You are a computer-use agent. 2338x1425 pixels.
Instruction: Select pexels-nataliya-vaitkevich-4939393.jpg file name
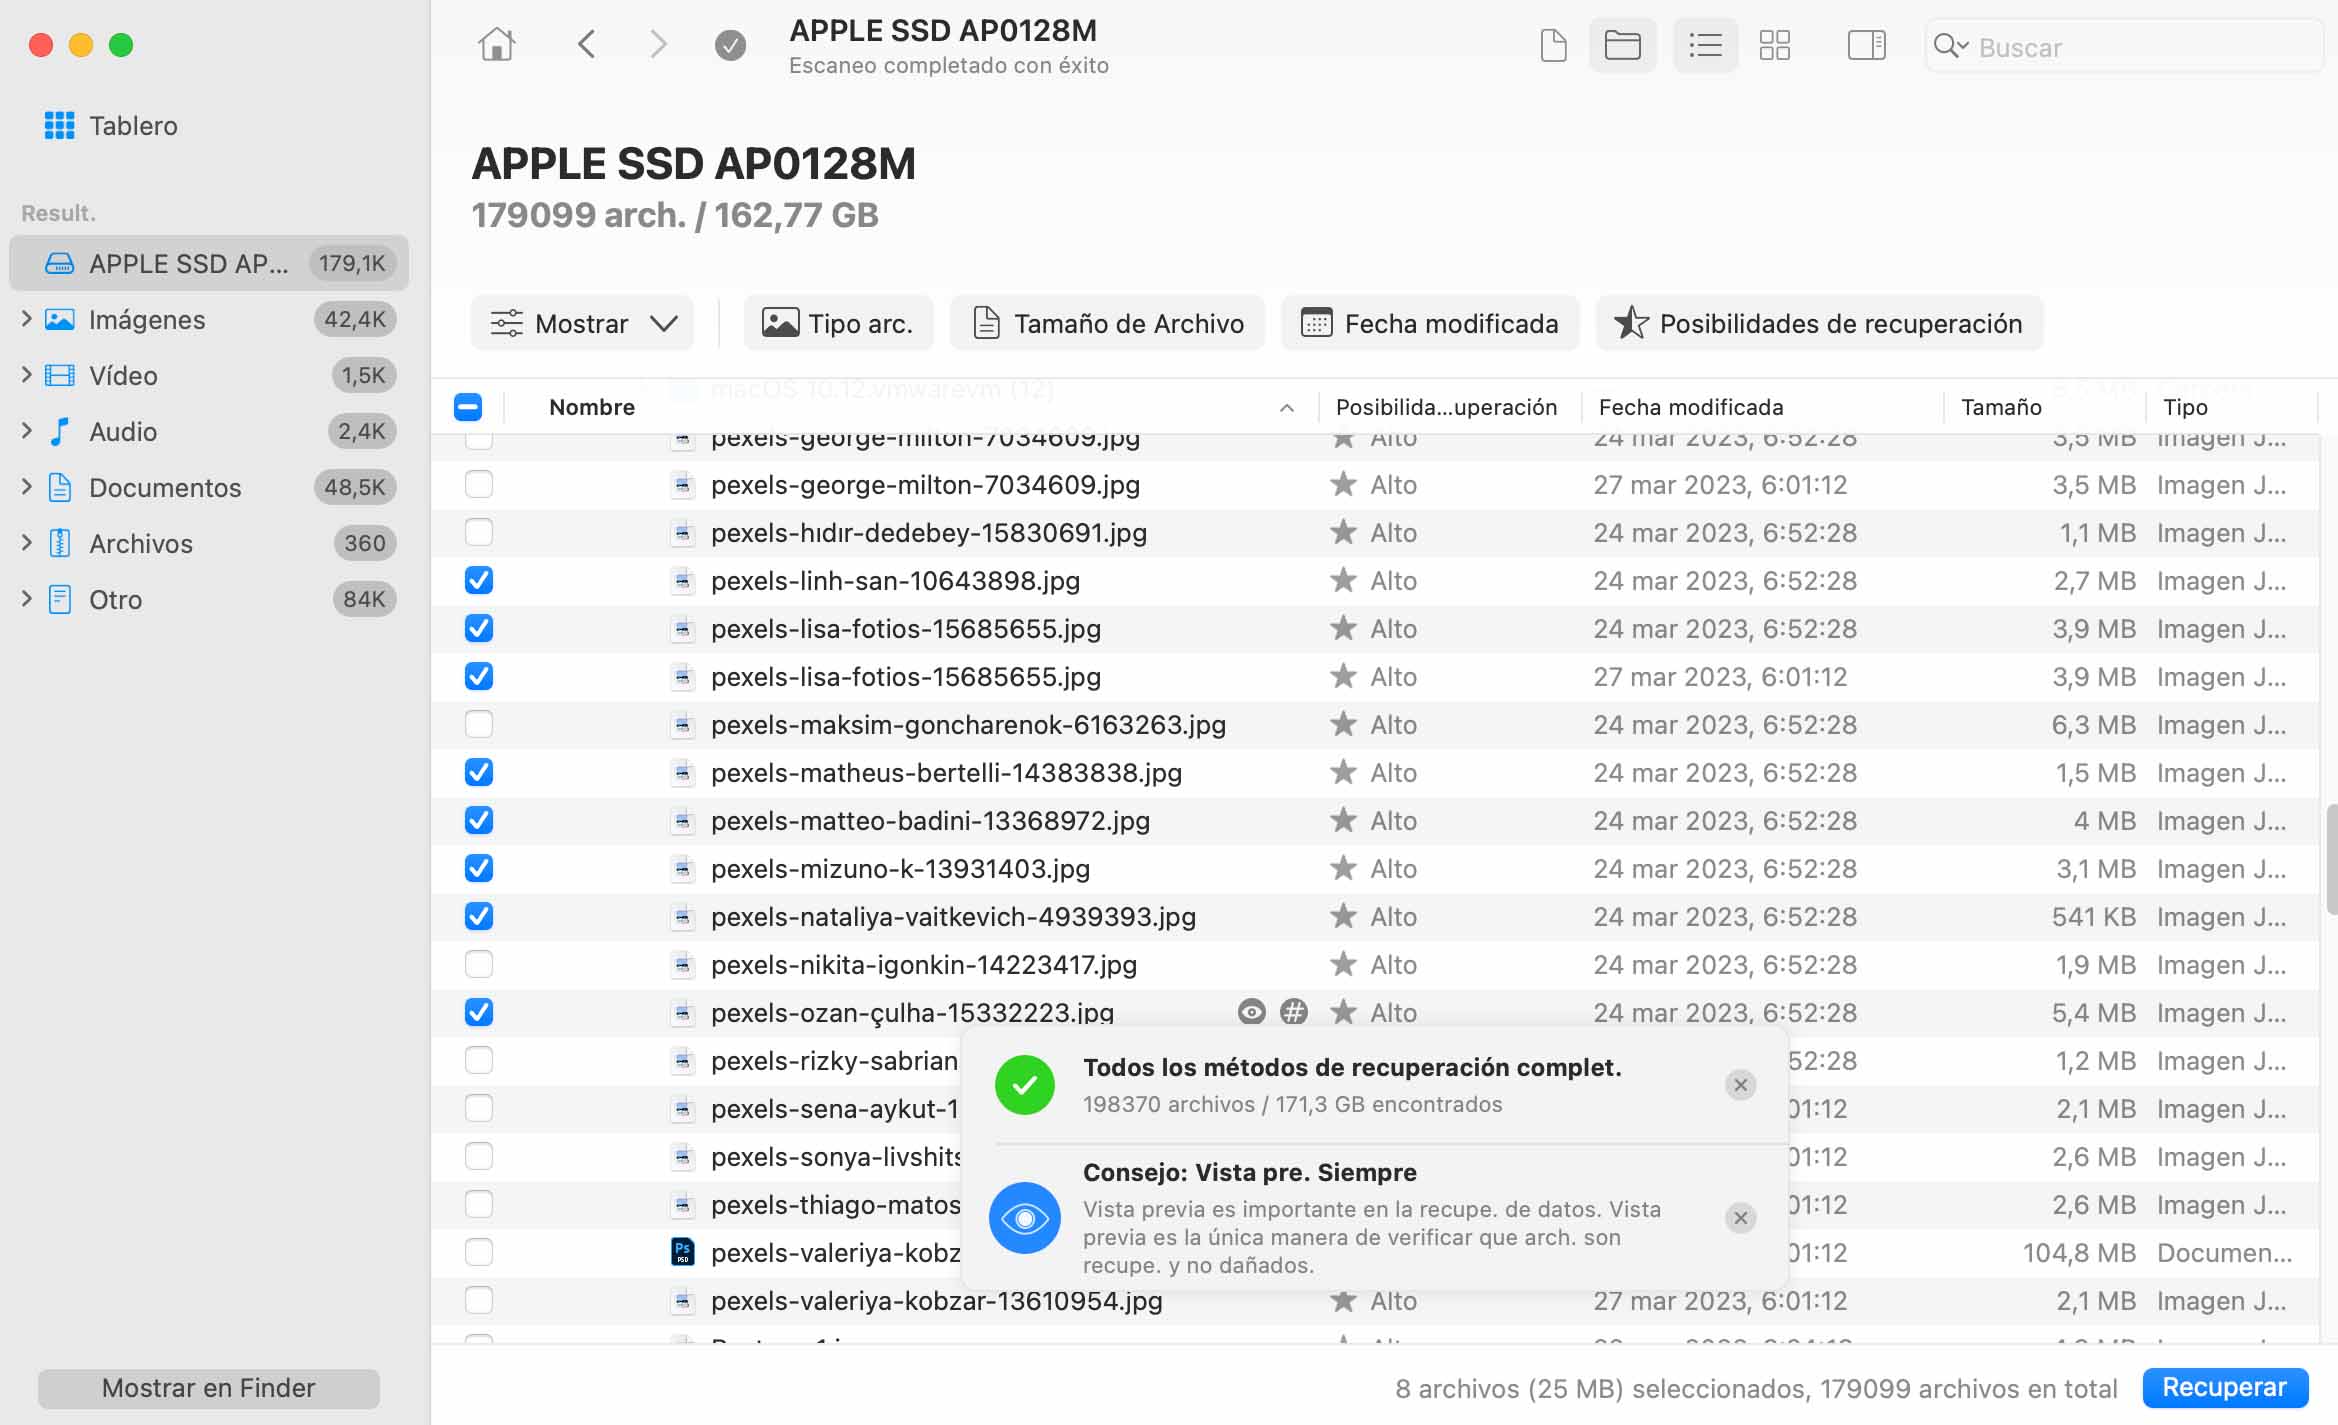pos(953,916)
